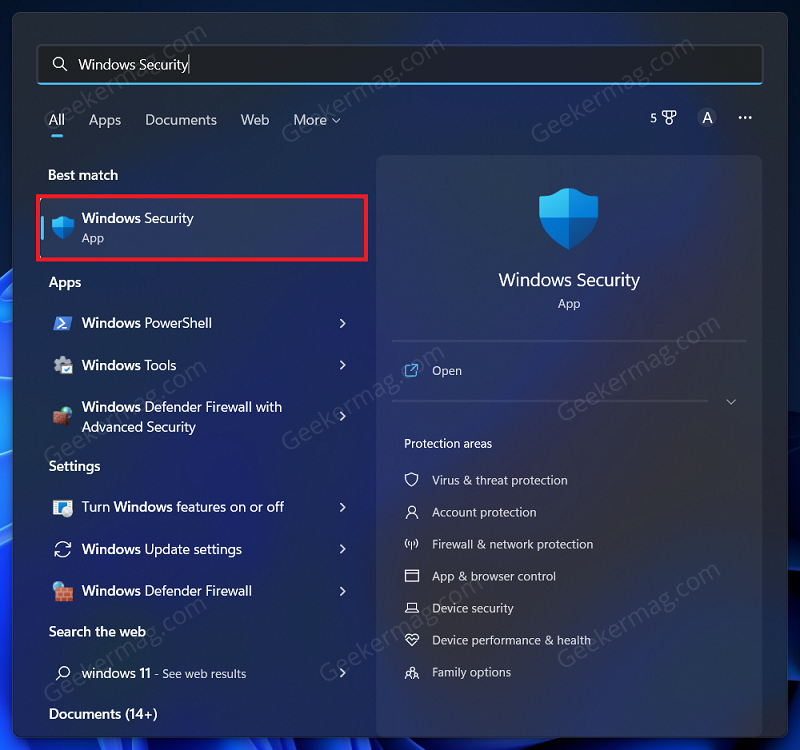Click the search text field containing Windows Security
This screenshot has width=800, height=750.
tap(400, 64)
